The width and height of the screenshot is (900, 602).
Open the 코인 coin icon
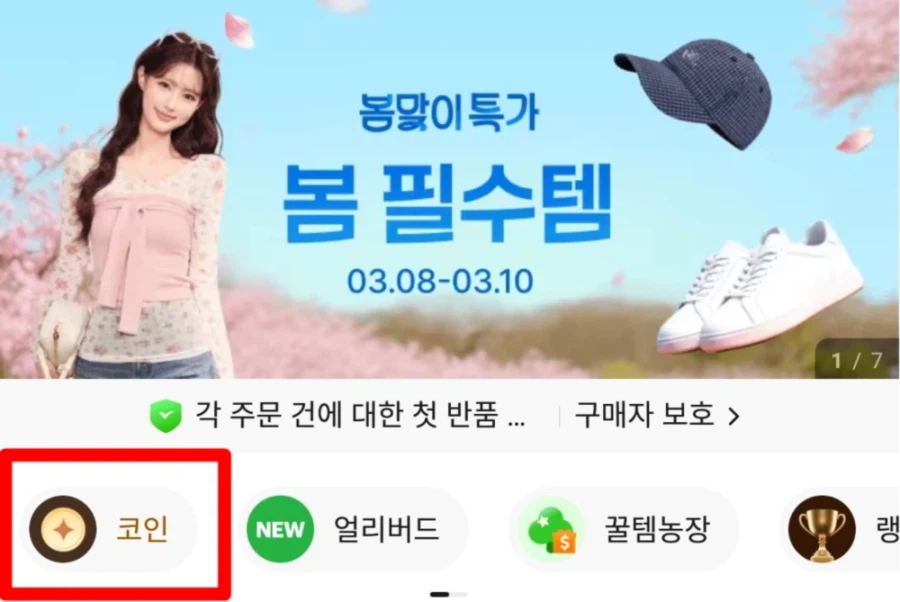[x=63, y=529]
